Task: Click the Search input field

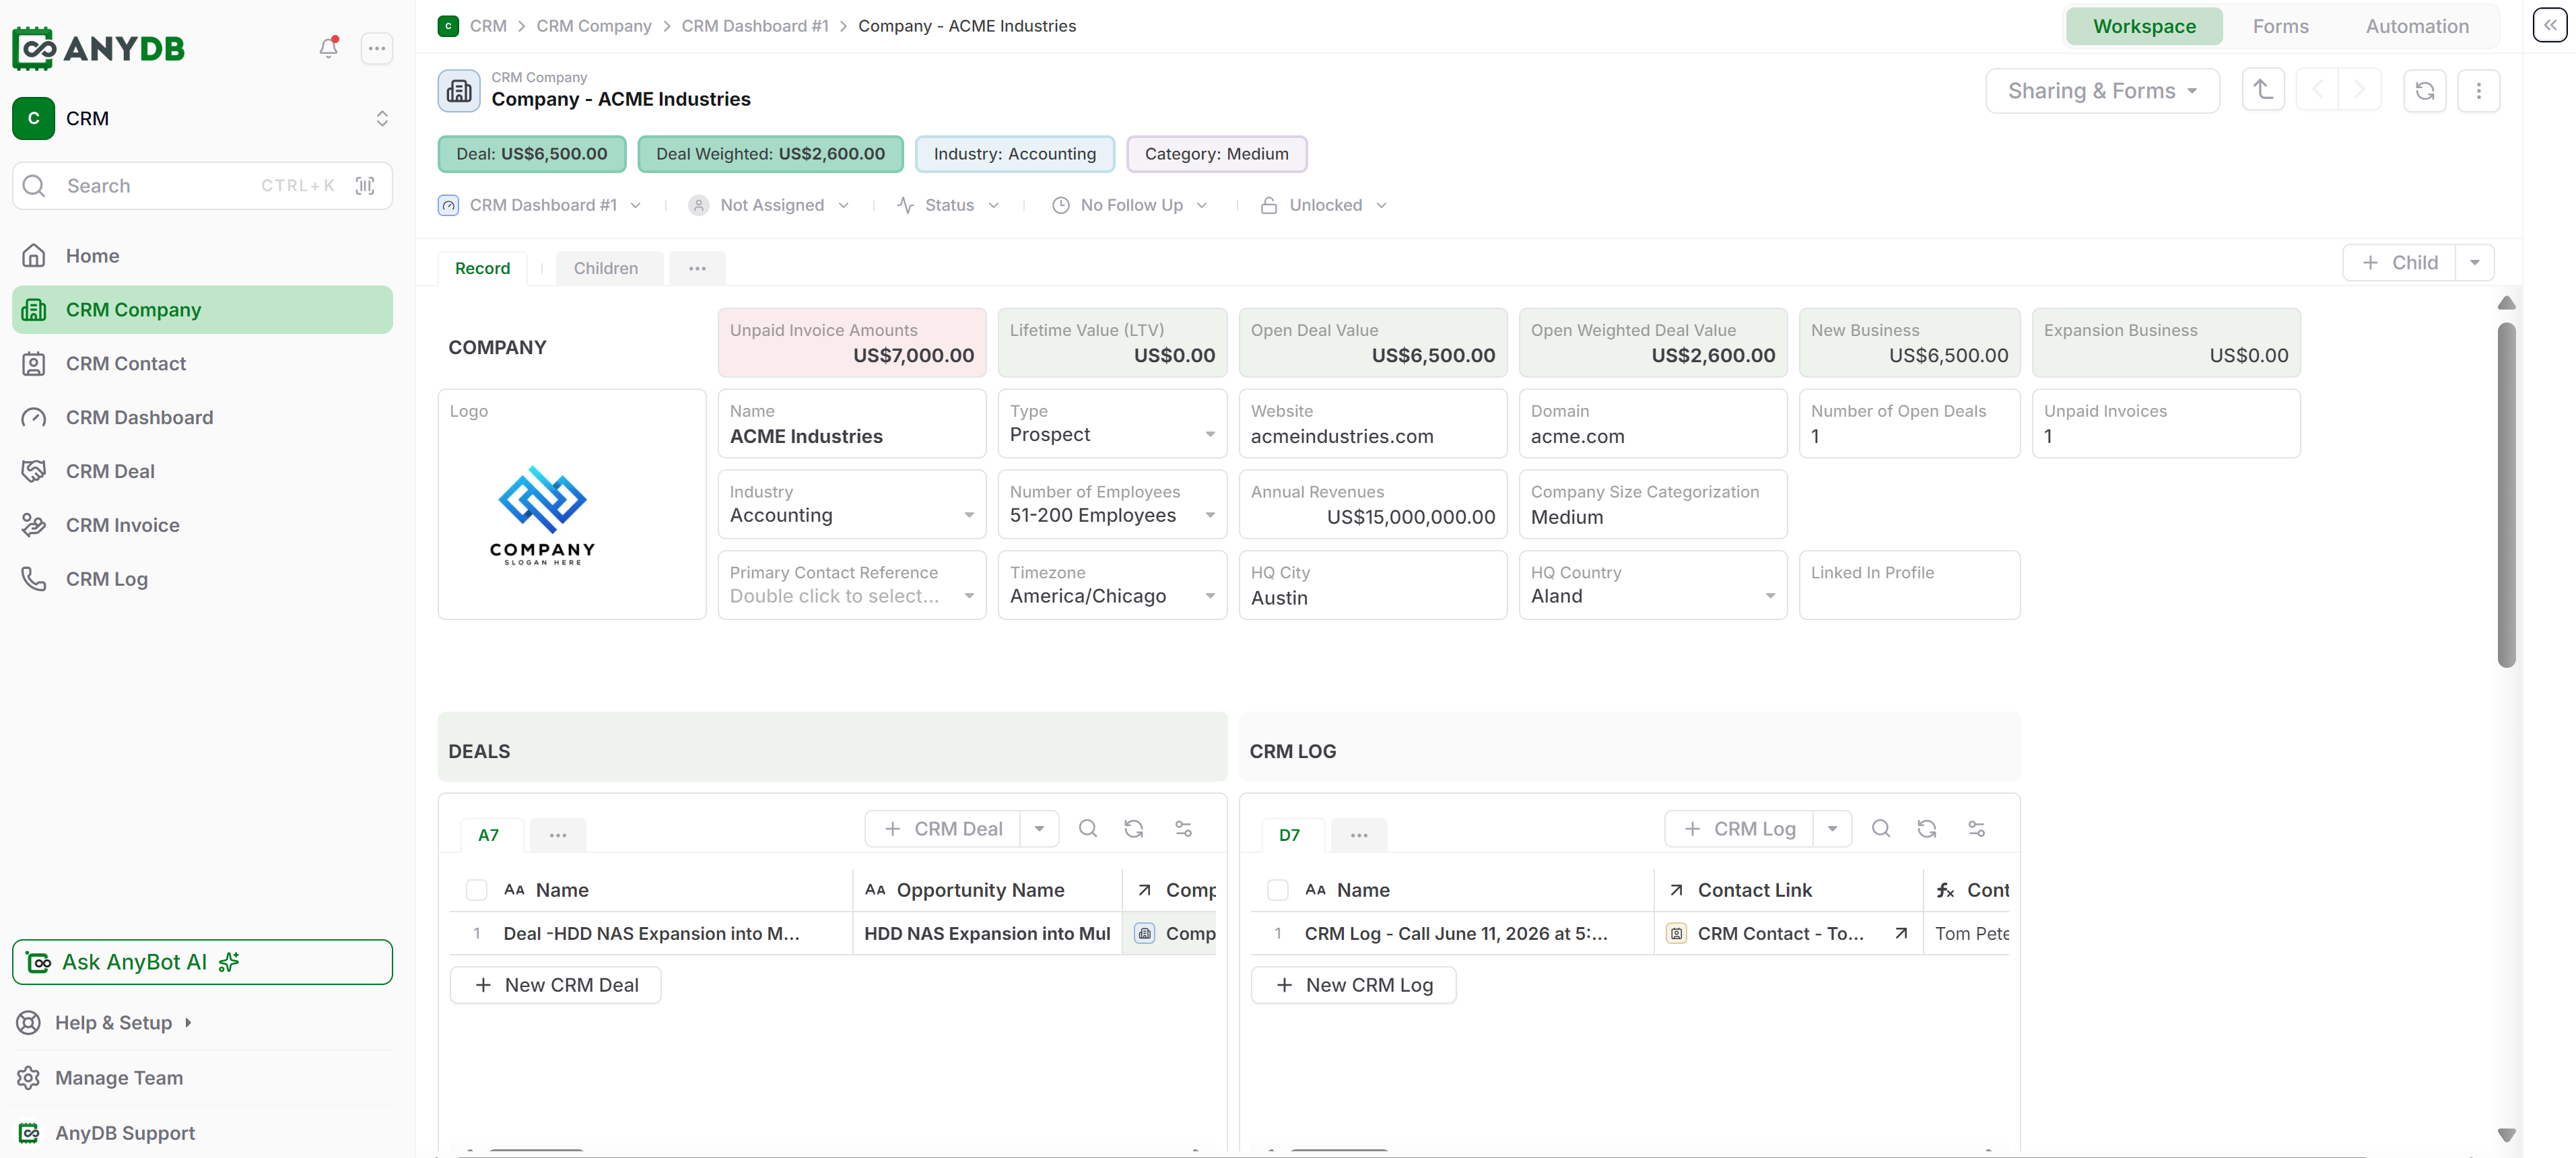Action: coord(202,186)
